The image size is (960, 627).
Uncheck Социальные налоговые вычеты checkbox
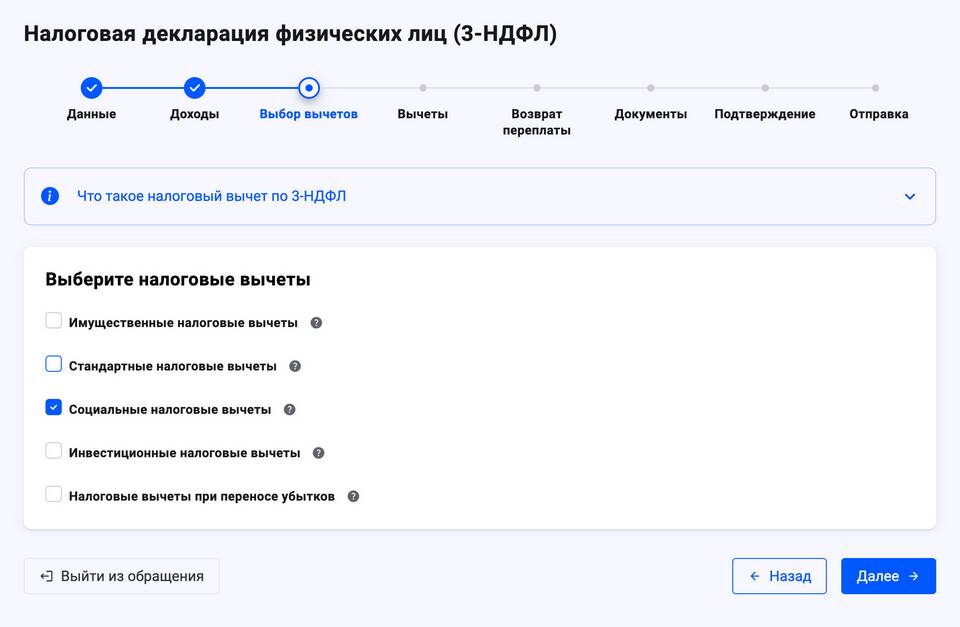pyautogui.click(x=54, y=408)
